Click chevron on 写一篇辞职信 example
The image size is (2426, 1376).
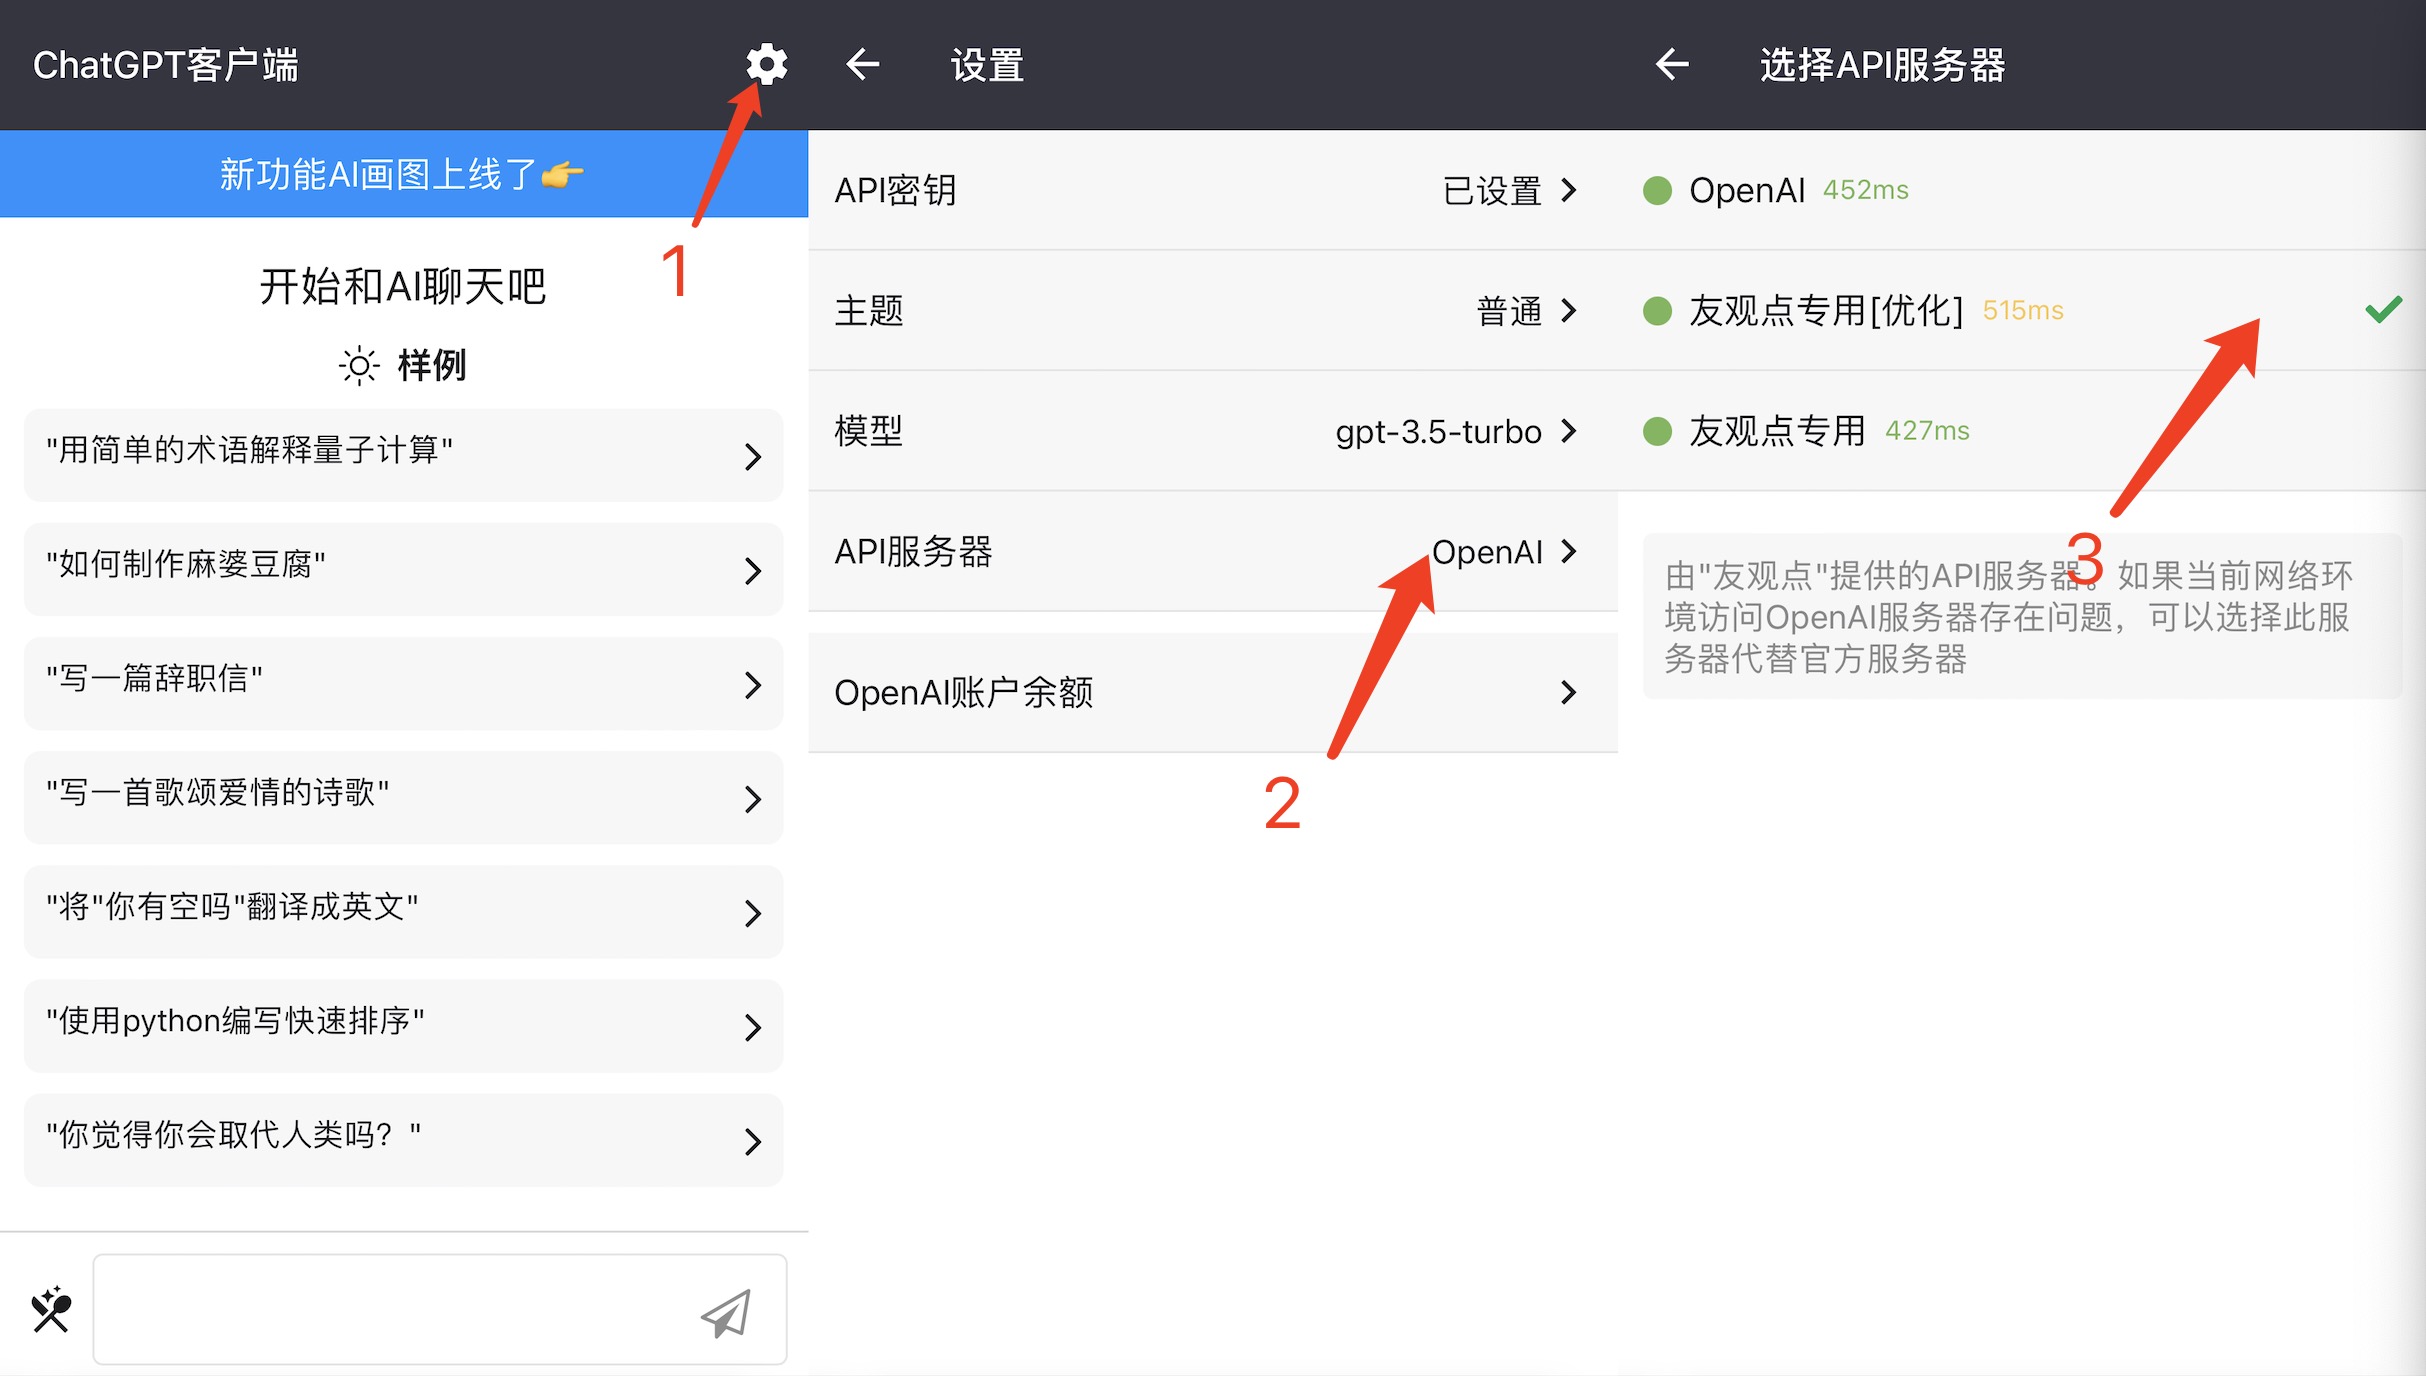point(753,684)
